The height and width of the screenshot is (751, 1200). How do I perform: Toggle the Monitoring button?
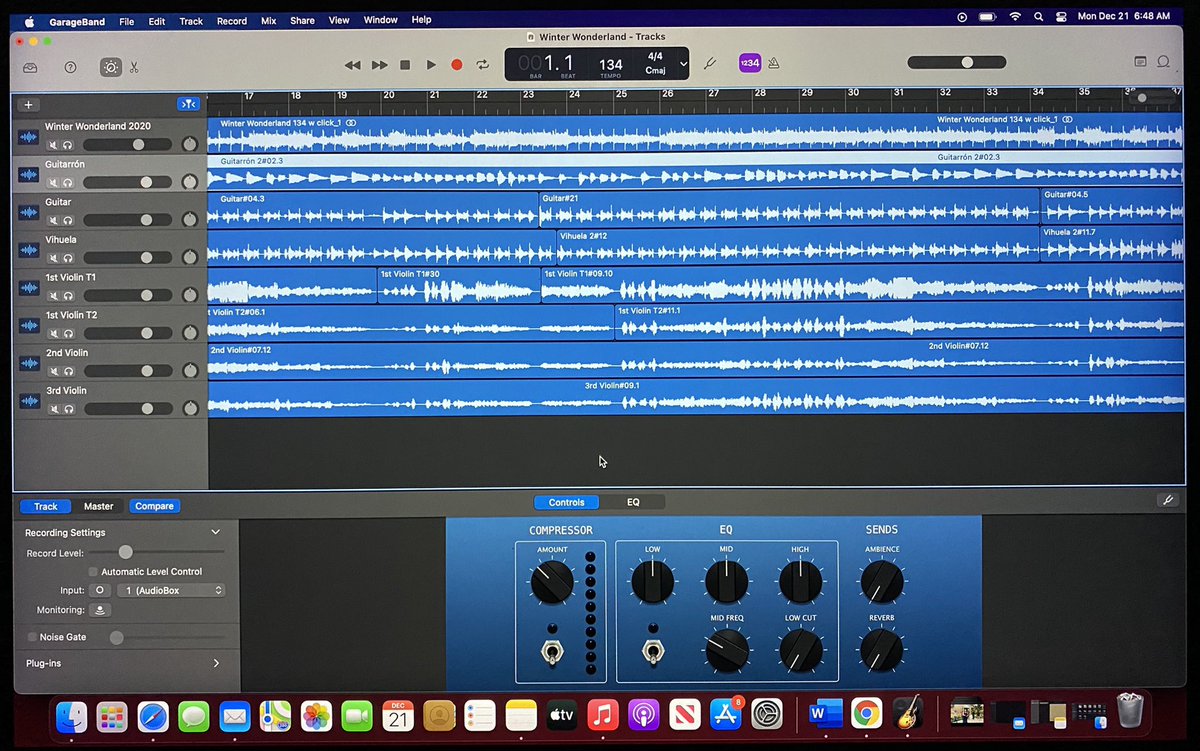(x=100, y=610)
